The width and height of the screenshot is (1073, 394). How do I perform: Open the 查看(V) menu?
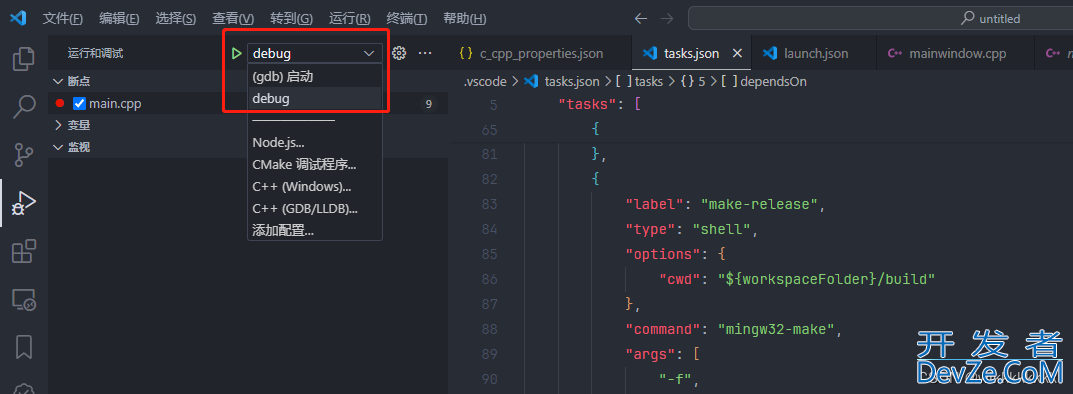[233, 18]
